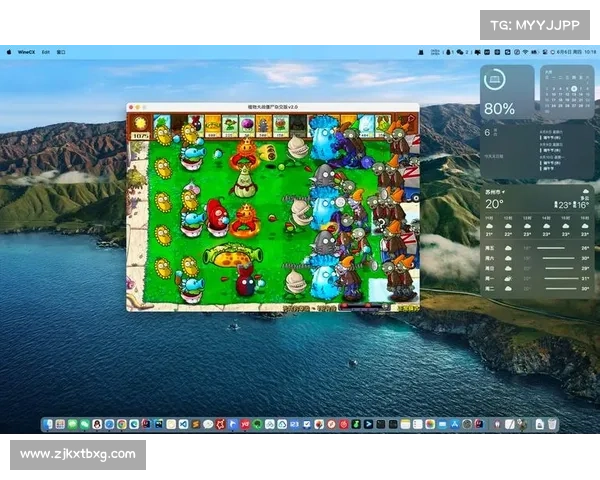Open Visual Studio Code from the Dock
The height and width of the screenshot is (480, 600).
pos(183,424)
